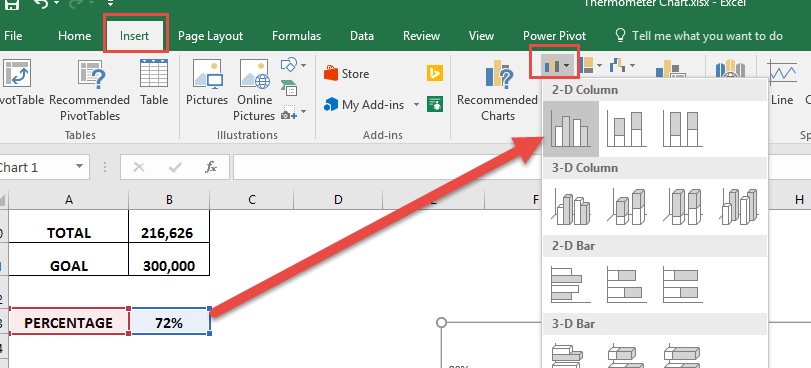Open the Name Box dropdown arrow
Viewport: 811px width, 368px height.
[79, 167]
